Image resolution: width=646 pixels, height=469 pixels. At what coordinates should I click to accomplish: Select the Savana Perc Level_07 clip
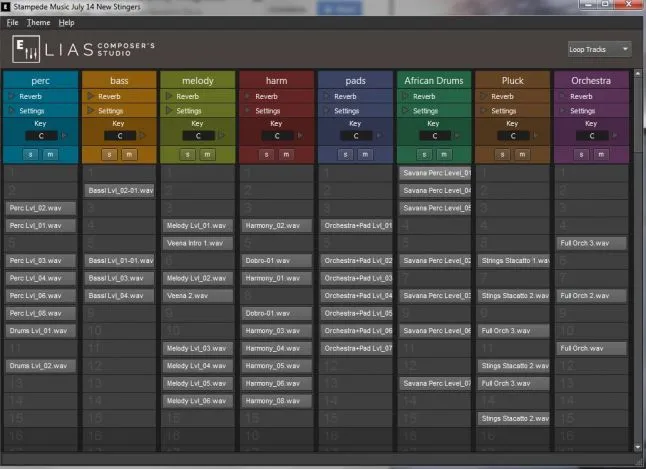[x=435, y=383]
